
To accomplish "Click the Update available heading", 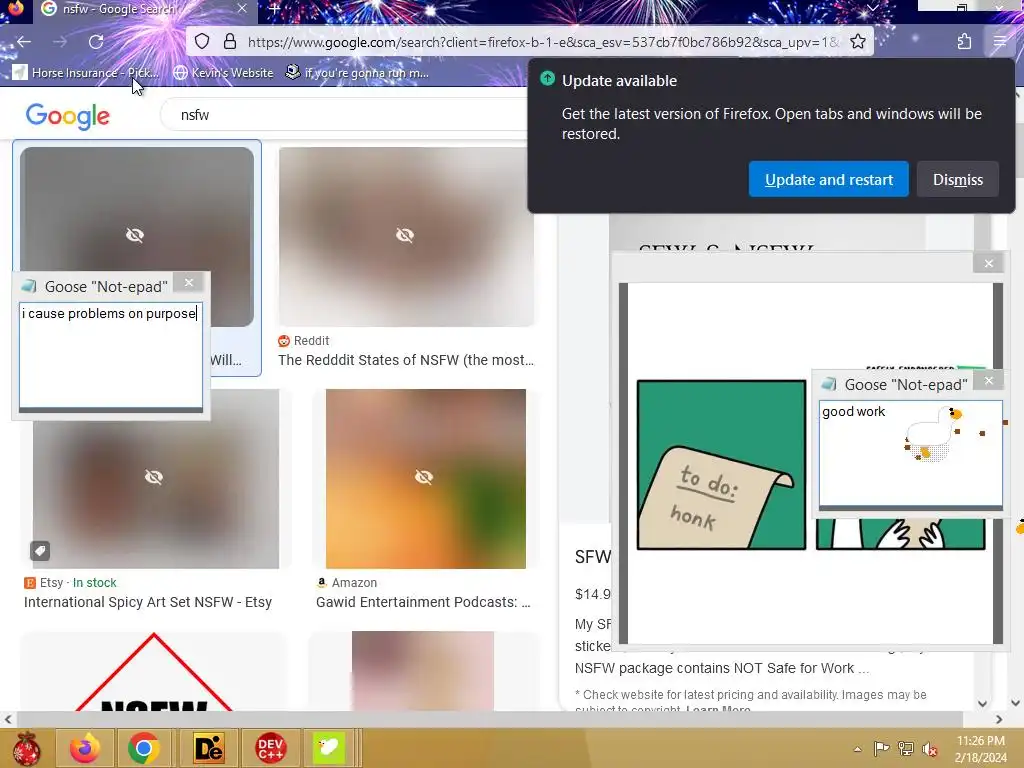I will pos(619,81).
